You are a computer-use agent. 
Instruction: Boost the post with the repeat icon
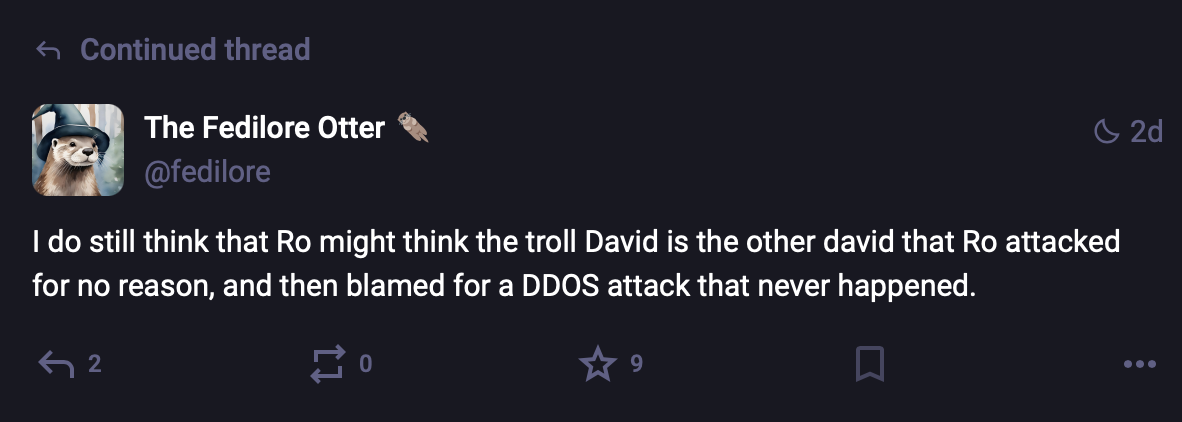(329, 365)
